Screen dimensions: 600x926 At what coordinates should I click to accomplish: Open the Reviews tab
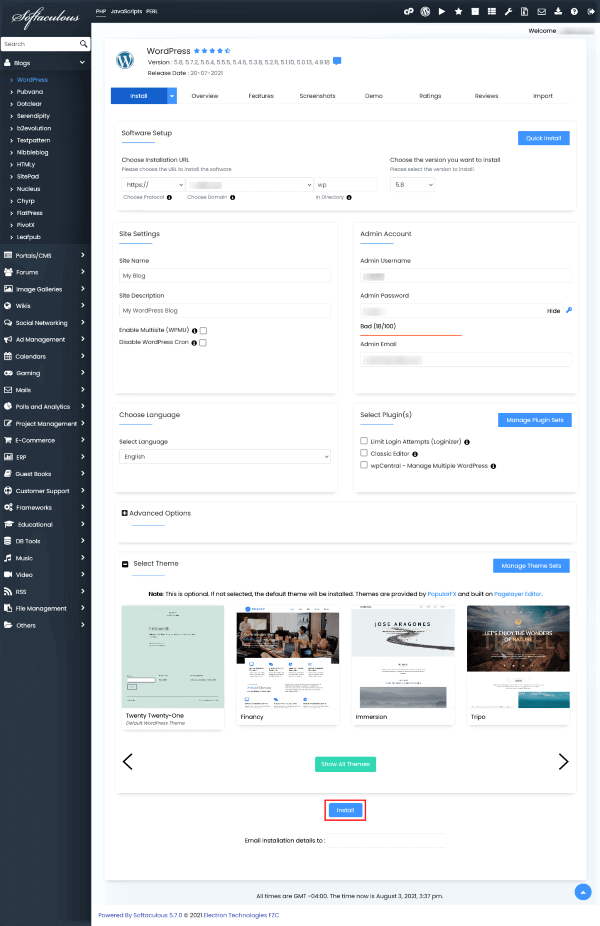pyautogui.click(x=486, y=96)
